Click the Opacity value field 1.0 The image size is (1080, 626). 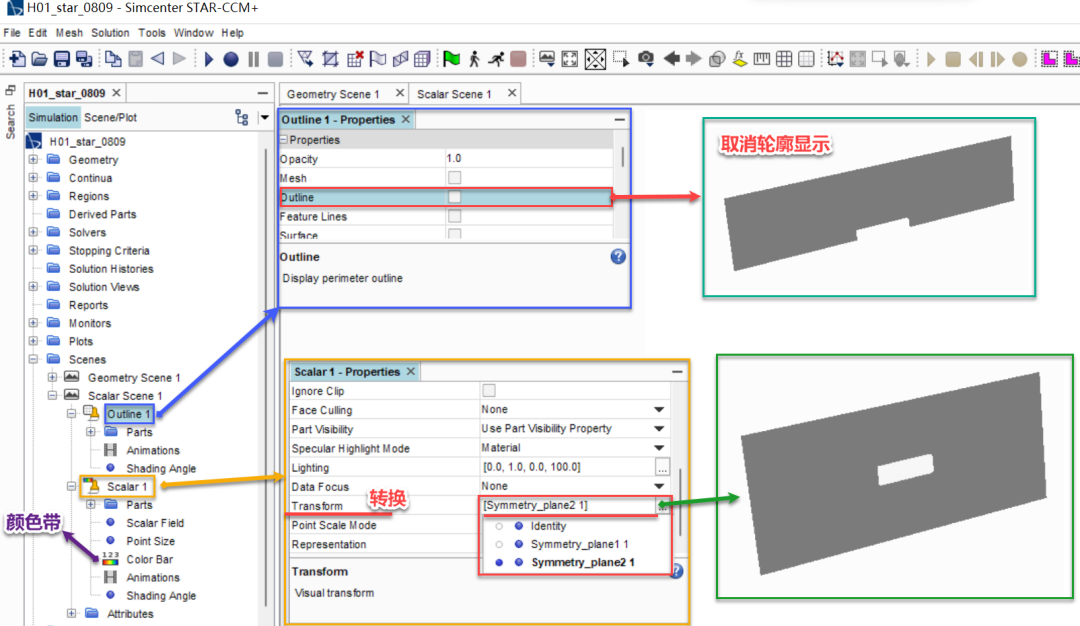coord(529,158)
